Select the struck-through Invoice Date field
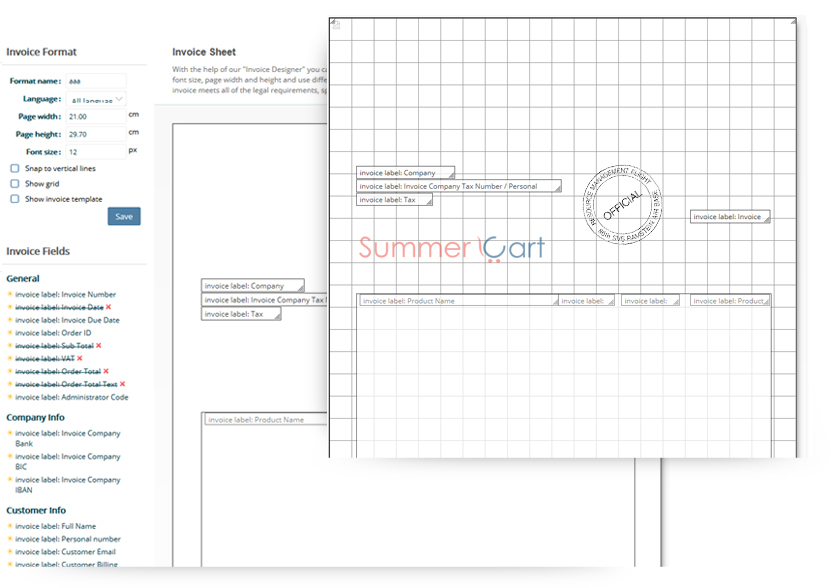This screenshot has width=831, height=588. pos(59,308)
